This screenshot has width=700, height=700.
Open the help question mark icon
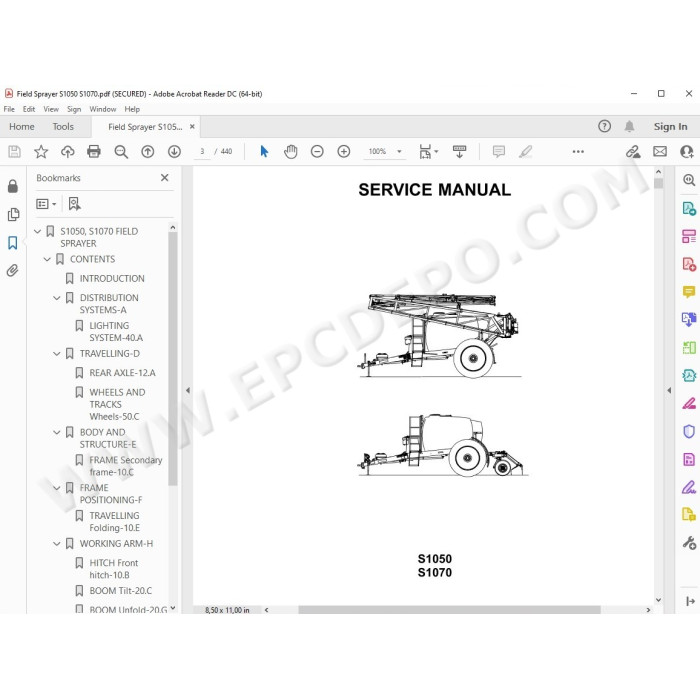coord(604,126)
